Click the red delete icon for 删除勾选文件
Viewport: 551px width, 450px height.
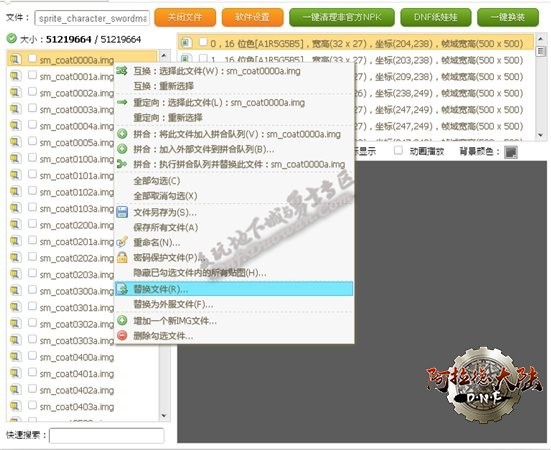point(122,335)
